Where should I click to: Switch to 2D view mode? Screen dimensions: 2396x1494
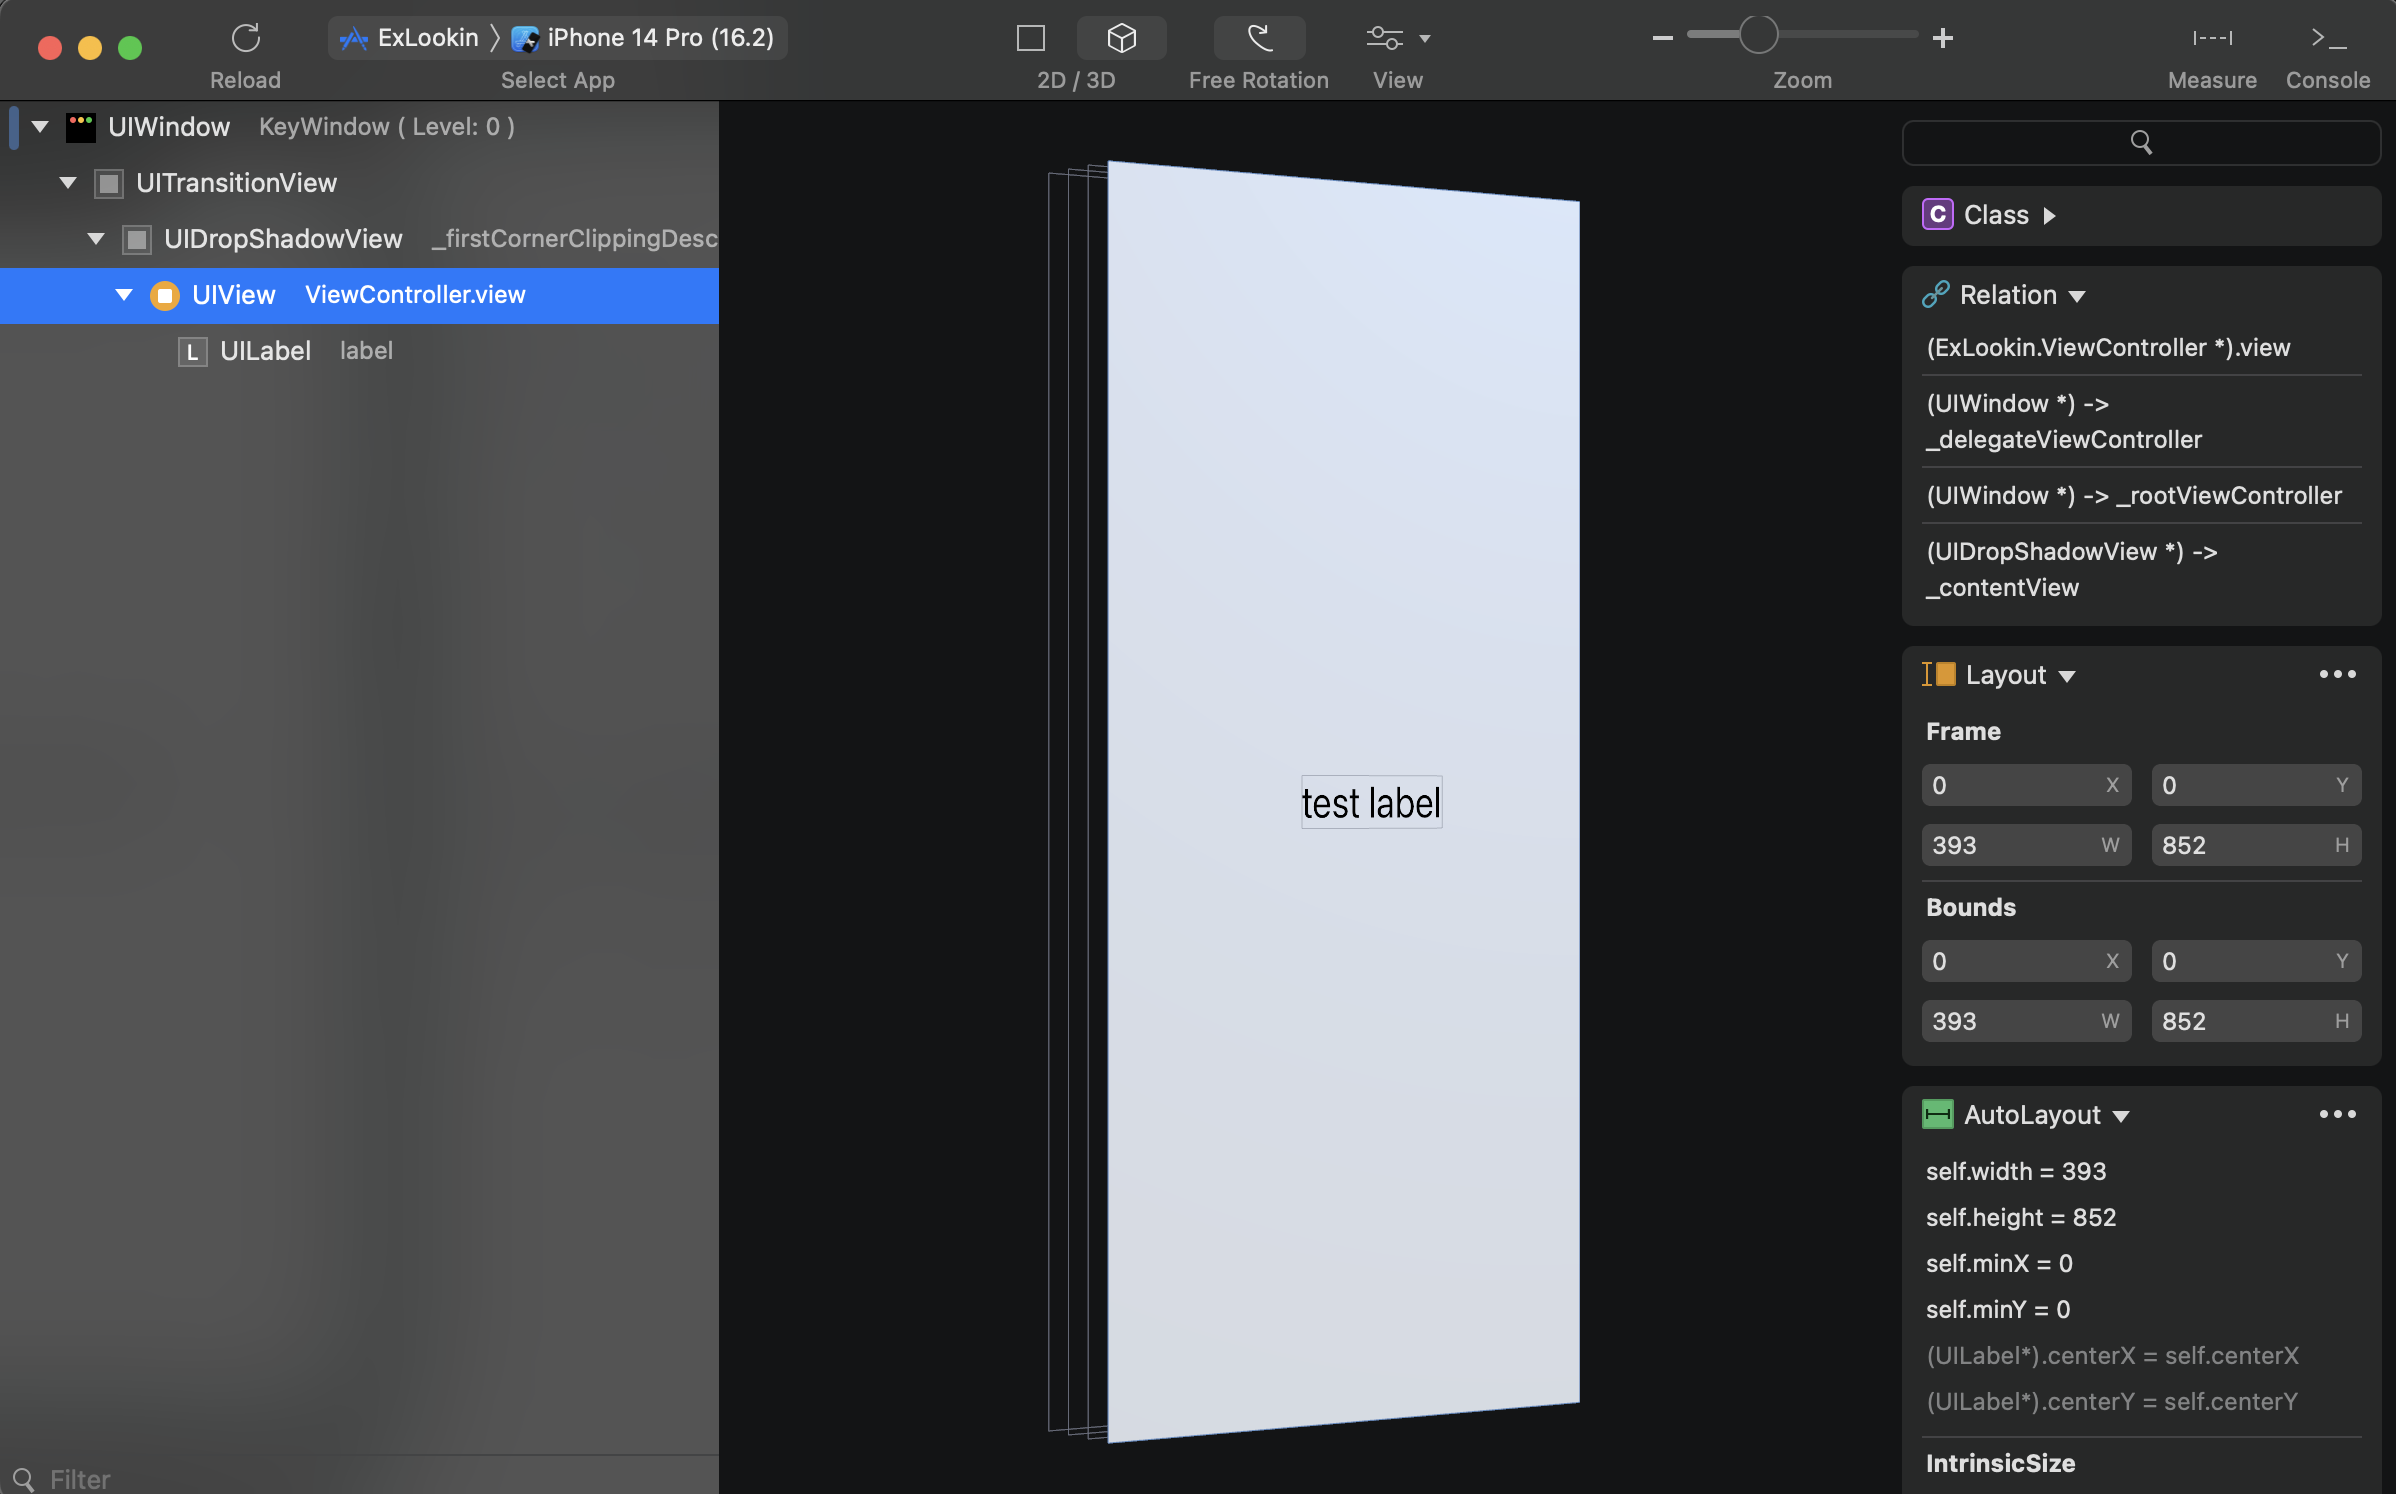coord(1030,38)
